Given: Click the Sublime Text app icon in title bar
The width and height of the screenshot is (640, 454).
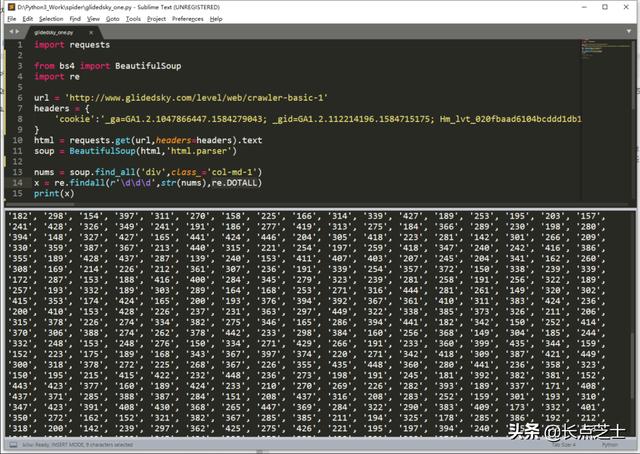Looking at the screenshot, I should [x=11, y=7].
